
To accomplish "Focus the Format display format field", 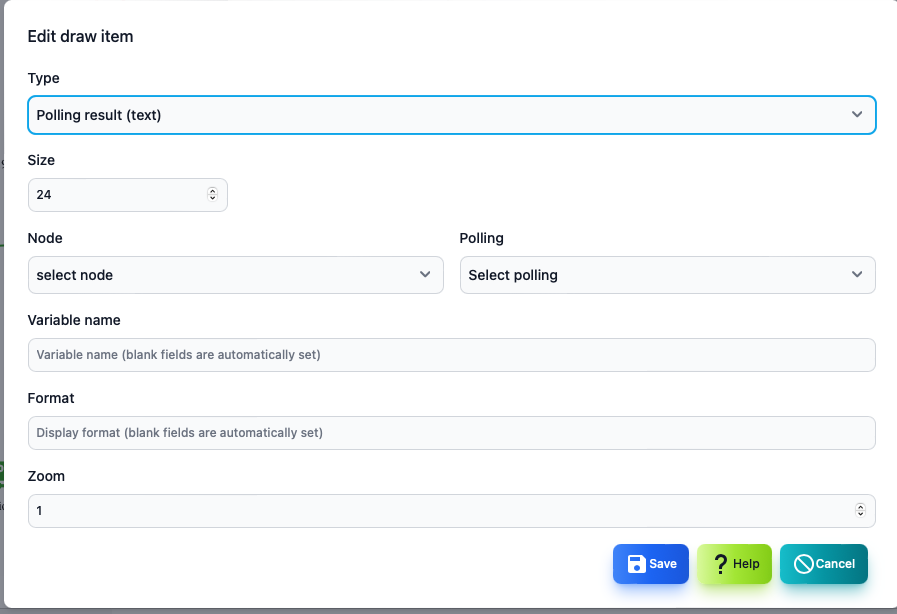I will click(x=452, y=433).
